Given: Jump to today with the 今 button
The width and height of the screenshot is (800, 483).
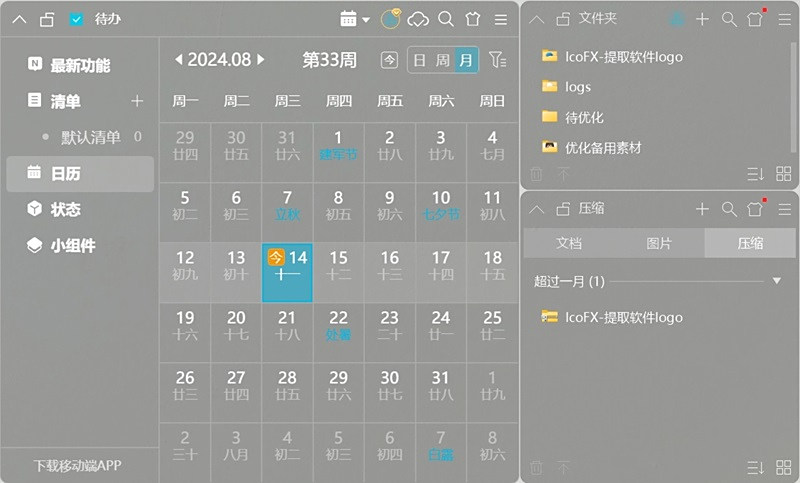Looking at the screenshot, I should (x=389, y=60).
